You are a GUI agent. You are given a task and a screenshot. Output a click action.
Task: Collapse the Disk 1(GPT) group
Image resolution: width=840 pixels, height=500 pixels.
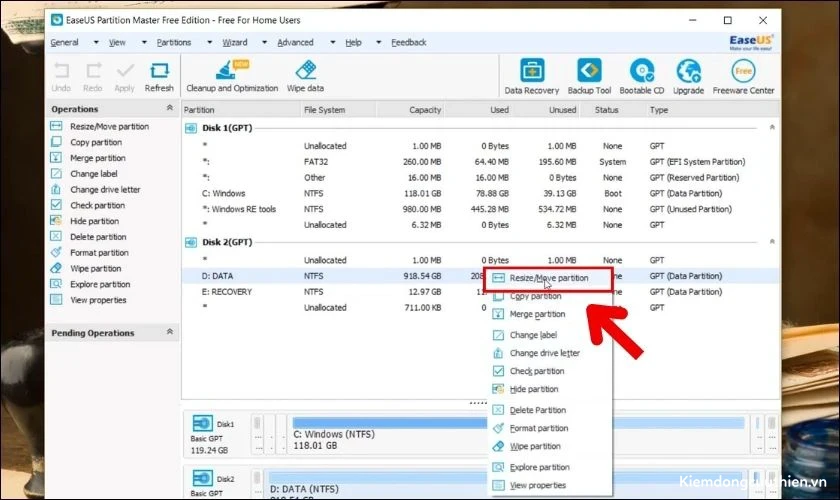pos(772,128)
